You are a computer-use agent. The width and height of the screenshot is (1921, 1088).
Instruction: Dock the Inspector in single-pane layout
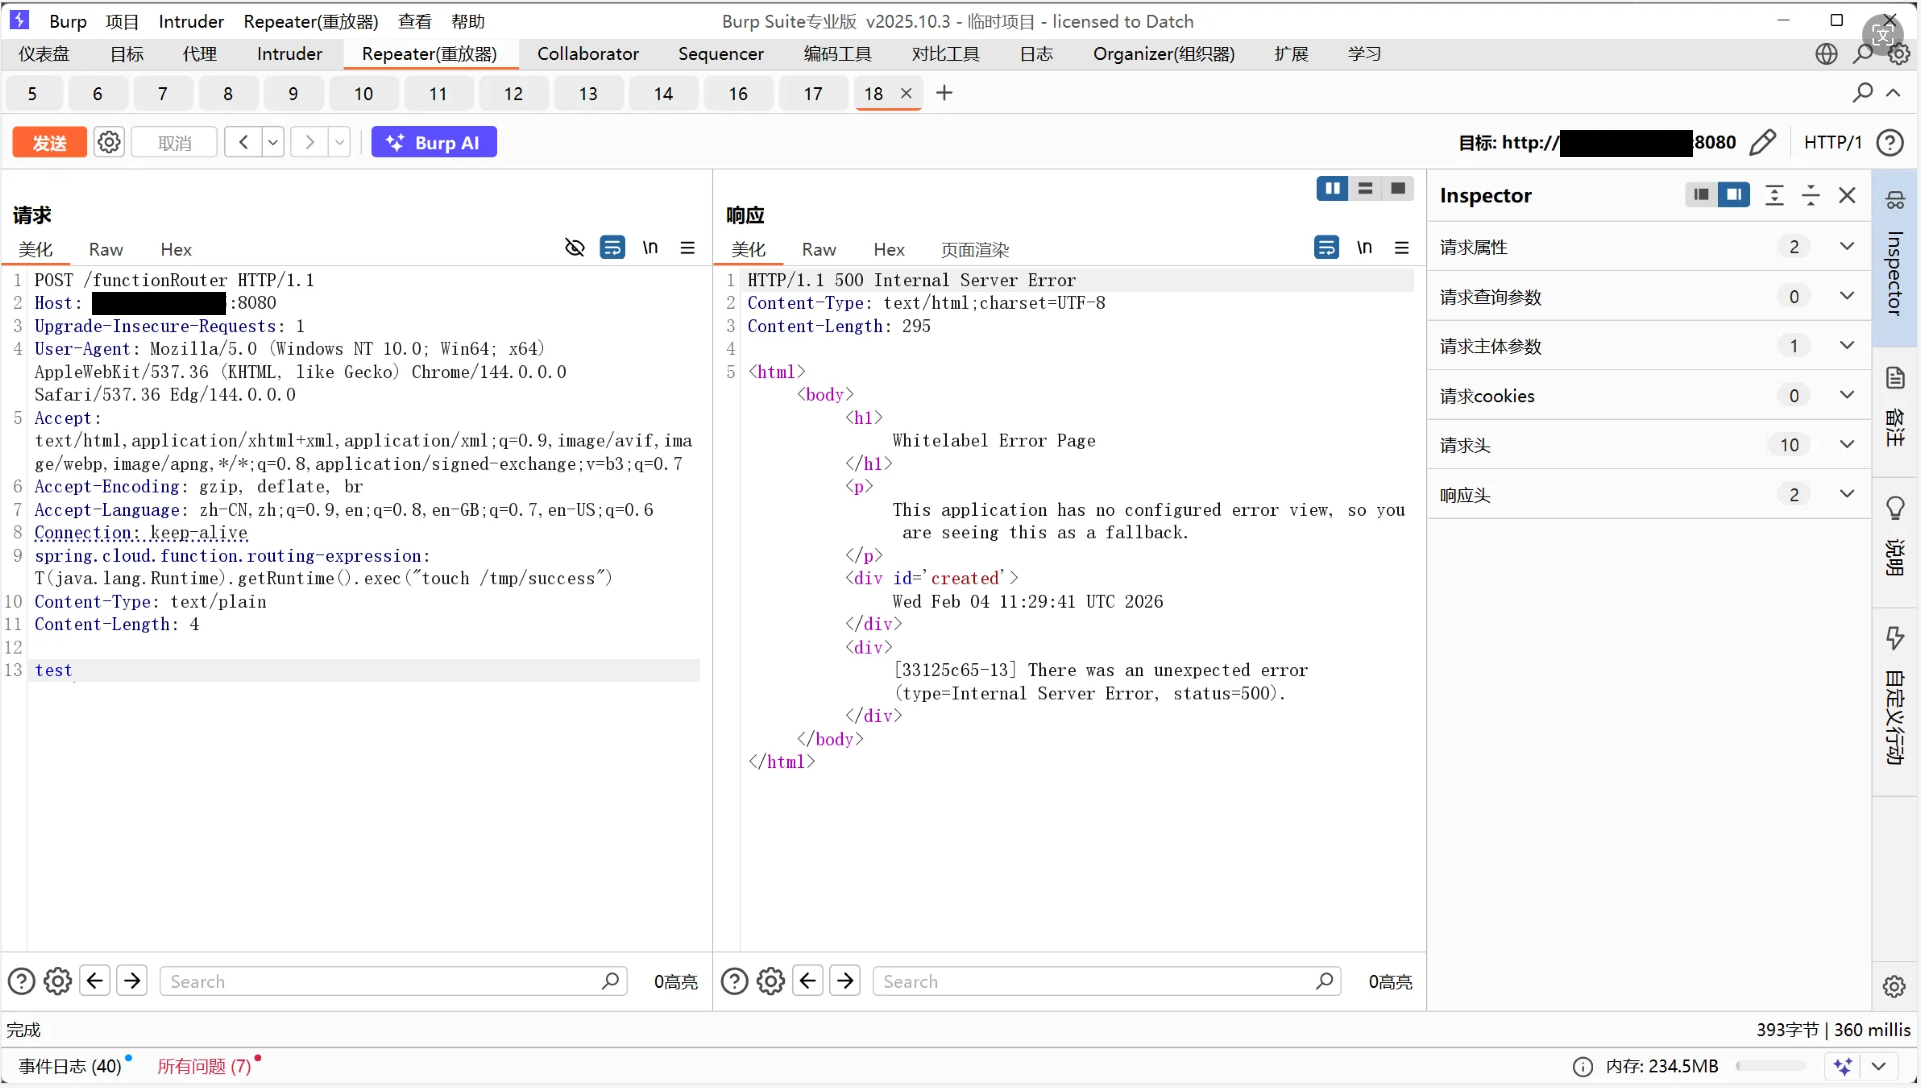[1701, 195]
